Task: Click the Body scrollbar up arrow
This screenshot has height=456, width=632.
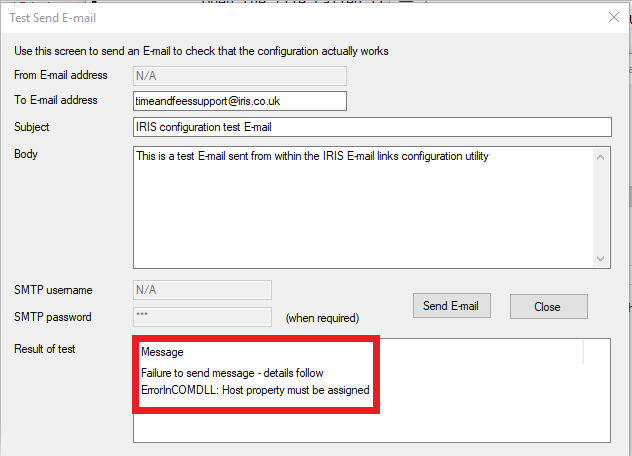Action: [601, 156]
